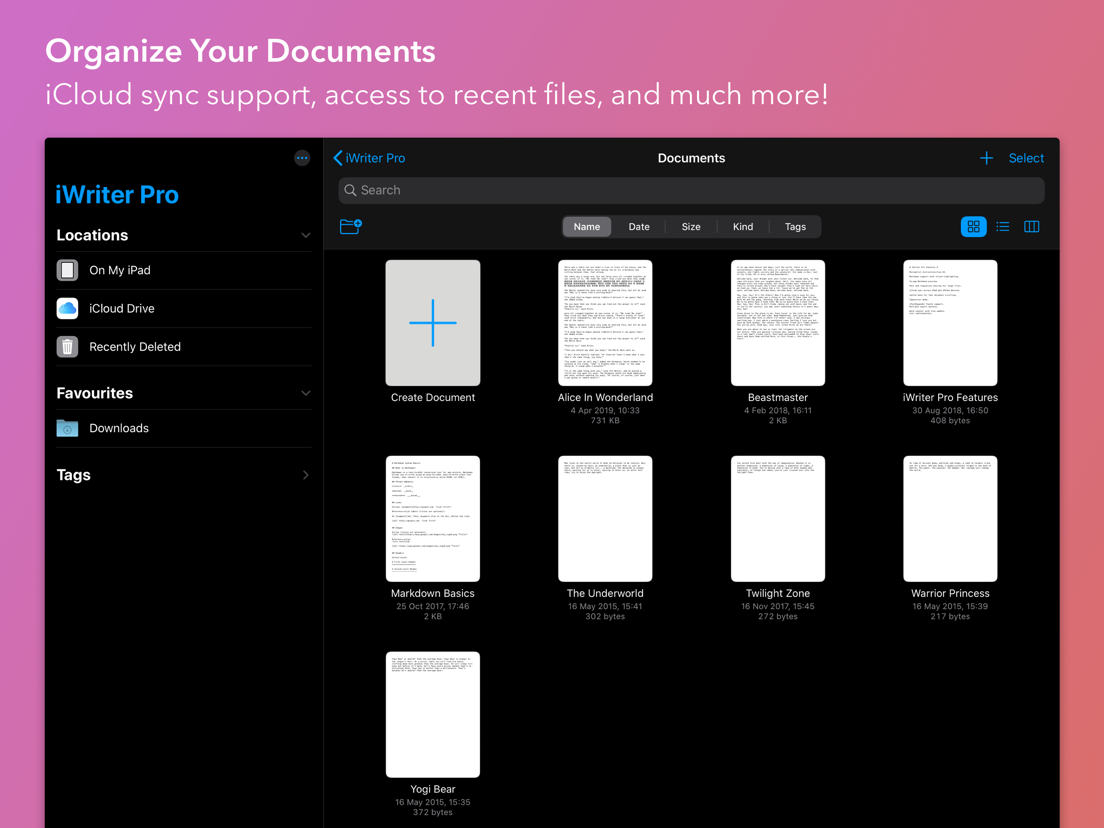Open Recently Deleted
The width and height of the screenshot is (1104, 828).
pos(184,346)
